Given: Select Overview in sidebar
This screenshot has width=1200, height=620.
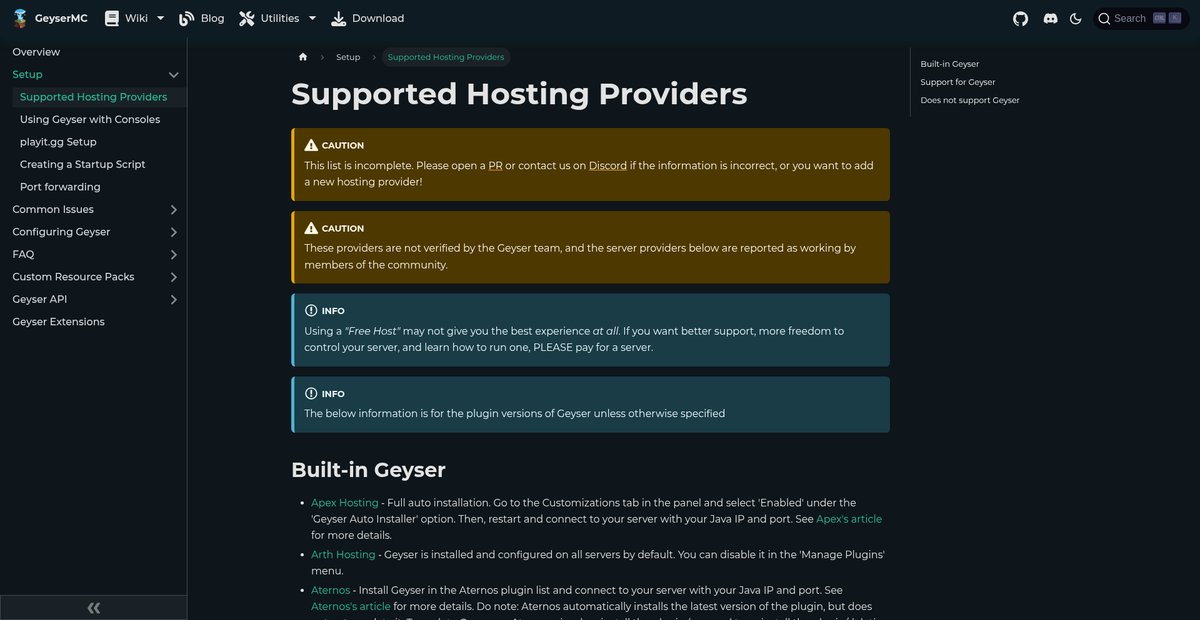Looking at the screenshot, I should [x=36, y=52].
